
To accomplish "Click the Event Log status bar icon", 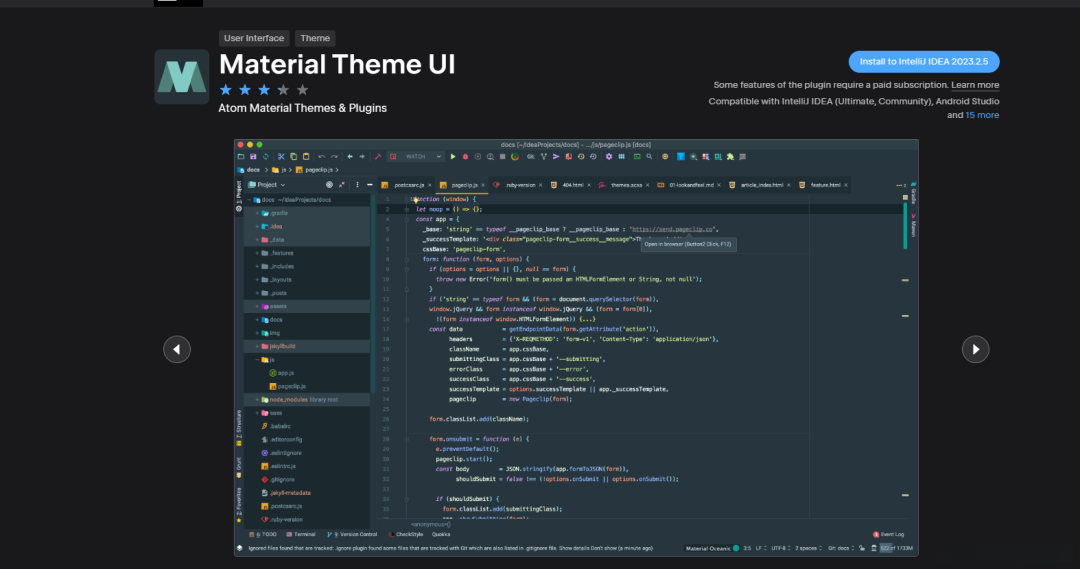I will coord(888,535).
